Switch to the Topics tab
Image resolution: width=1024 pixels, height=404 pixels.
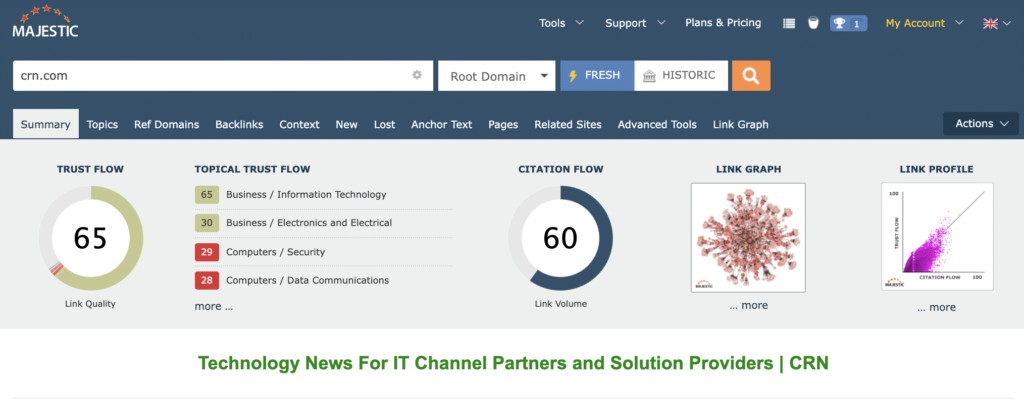tap(103, 124)
